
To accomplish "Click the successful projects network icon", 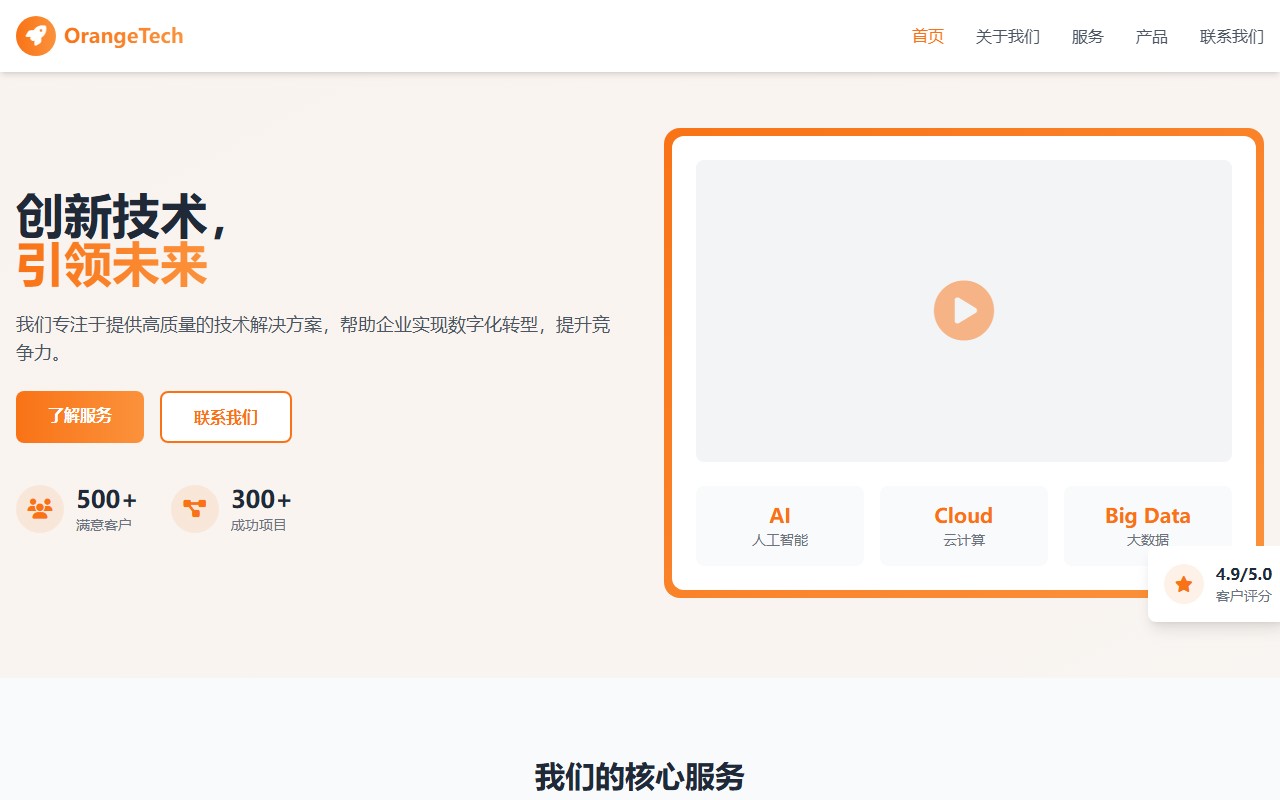I will 195,508.
